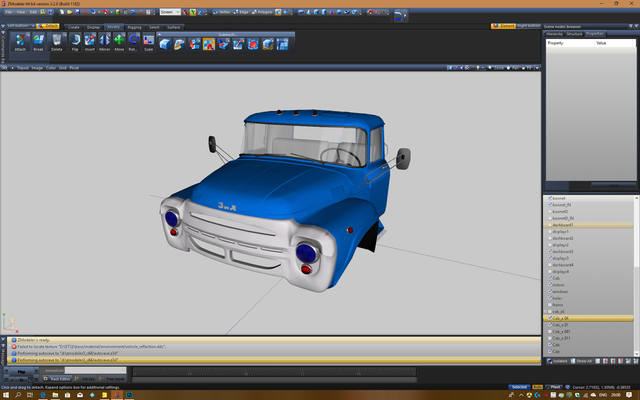Toggle the dashboard3 node checkbox
This screenshot has height=400, width=640.
[550, 251]
